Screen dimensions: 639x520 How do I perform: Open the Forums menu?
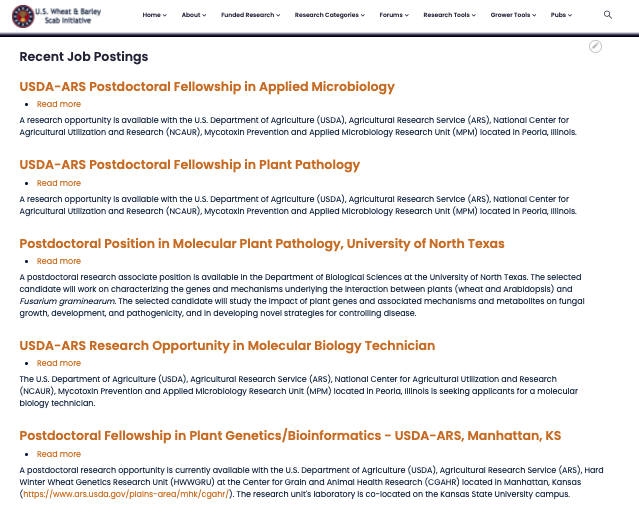tap(394, 15)
